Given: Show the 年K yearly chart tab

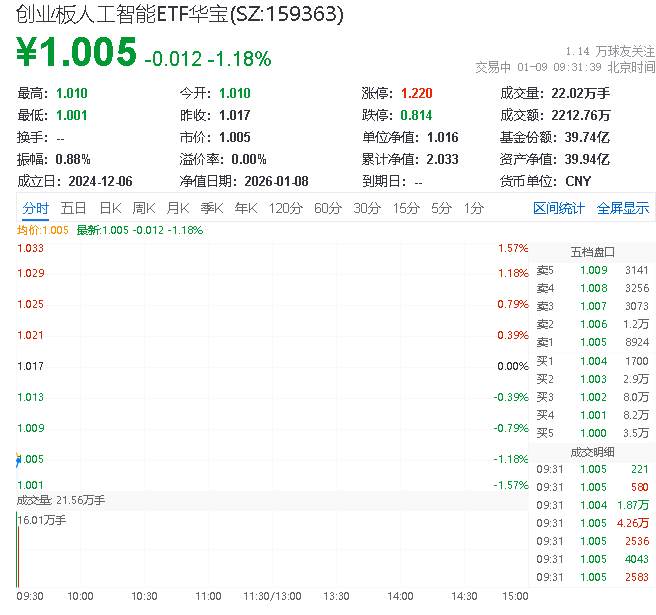Looking at the screenshot, I should tap(245, 208).
